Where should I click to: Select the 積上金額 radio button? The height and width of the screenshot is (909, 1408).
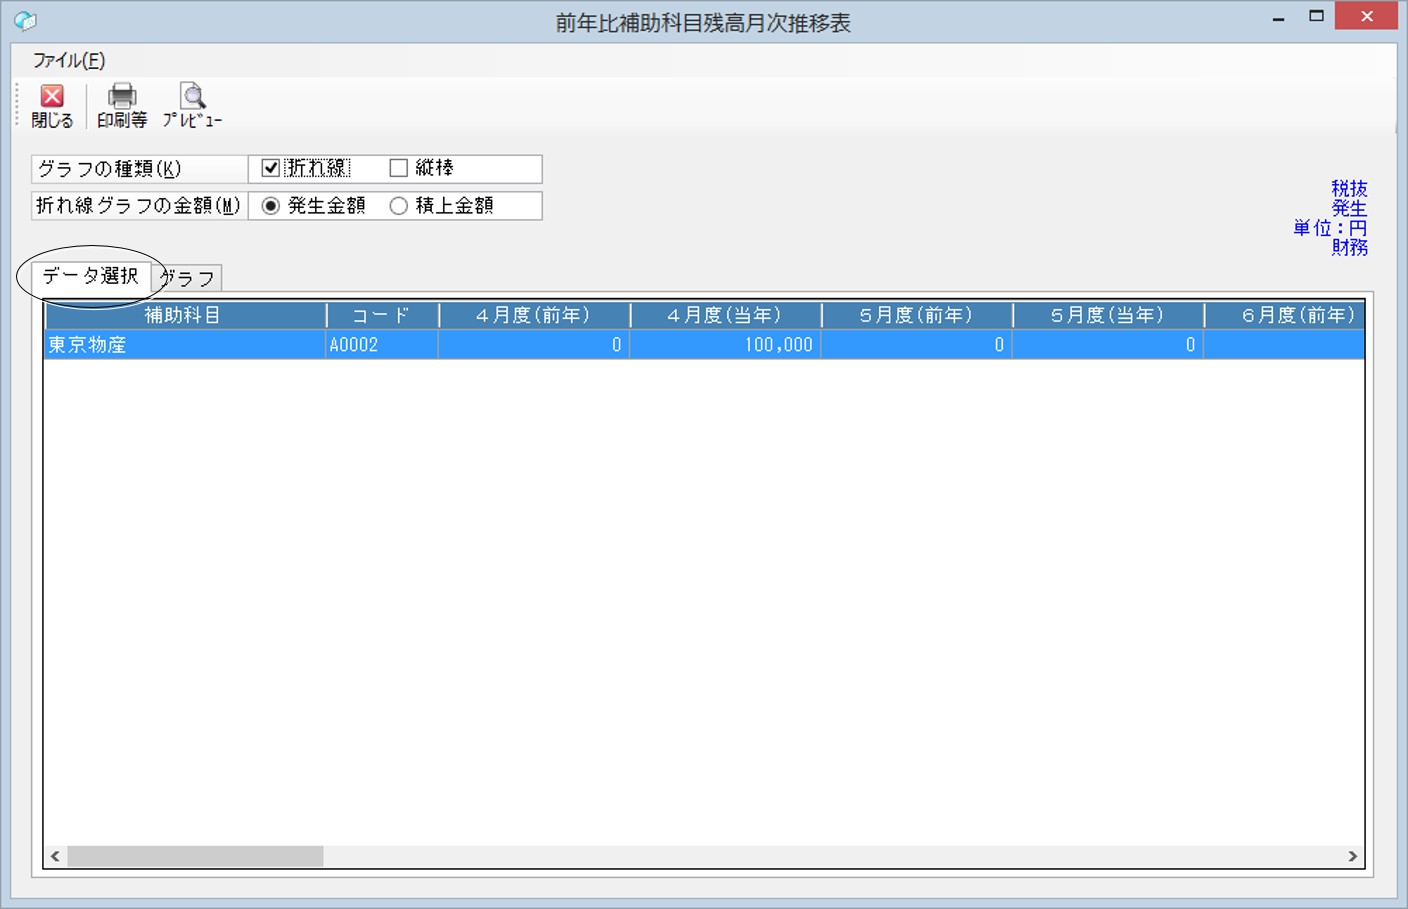point(398,206)
